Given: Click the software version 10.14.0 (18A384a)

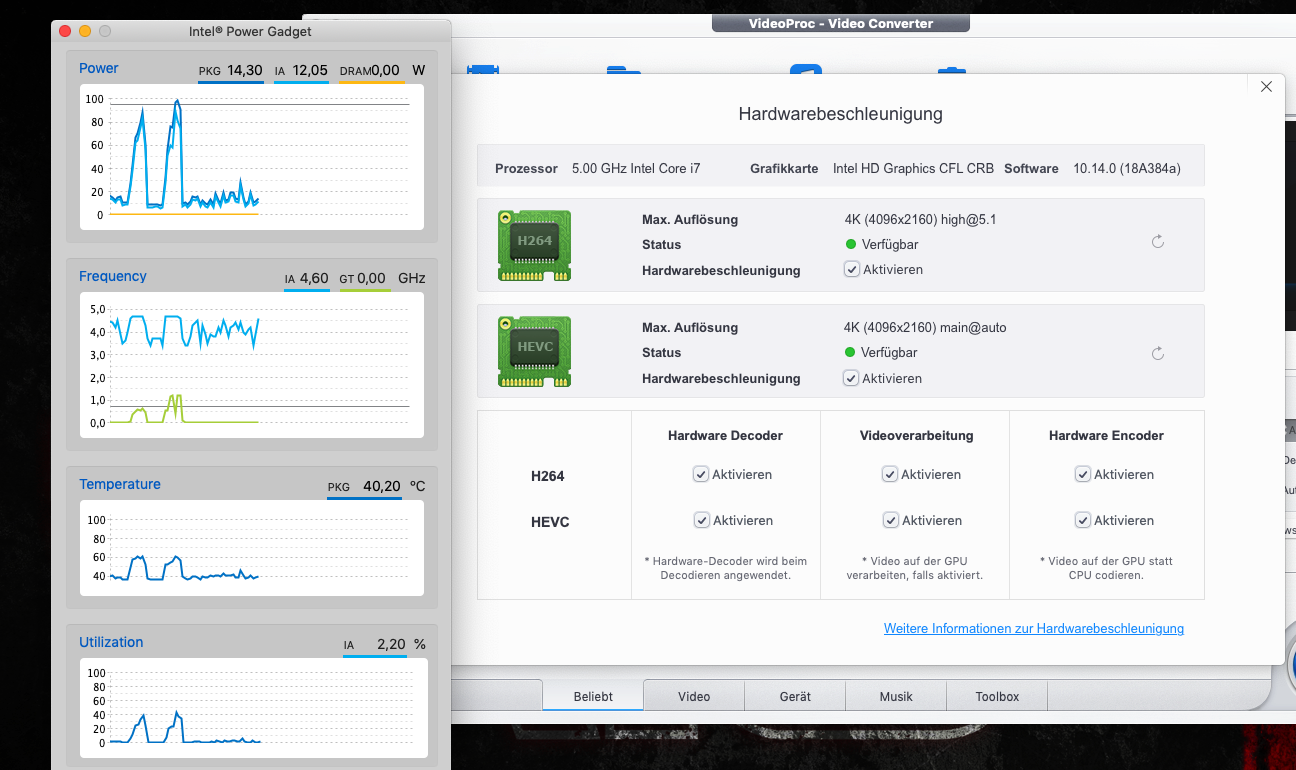Looking at the screenshot, I should (x=1127, y=168).
